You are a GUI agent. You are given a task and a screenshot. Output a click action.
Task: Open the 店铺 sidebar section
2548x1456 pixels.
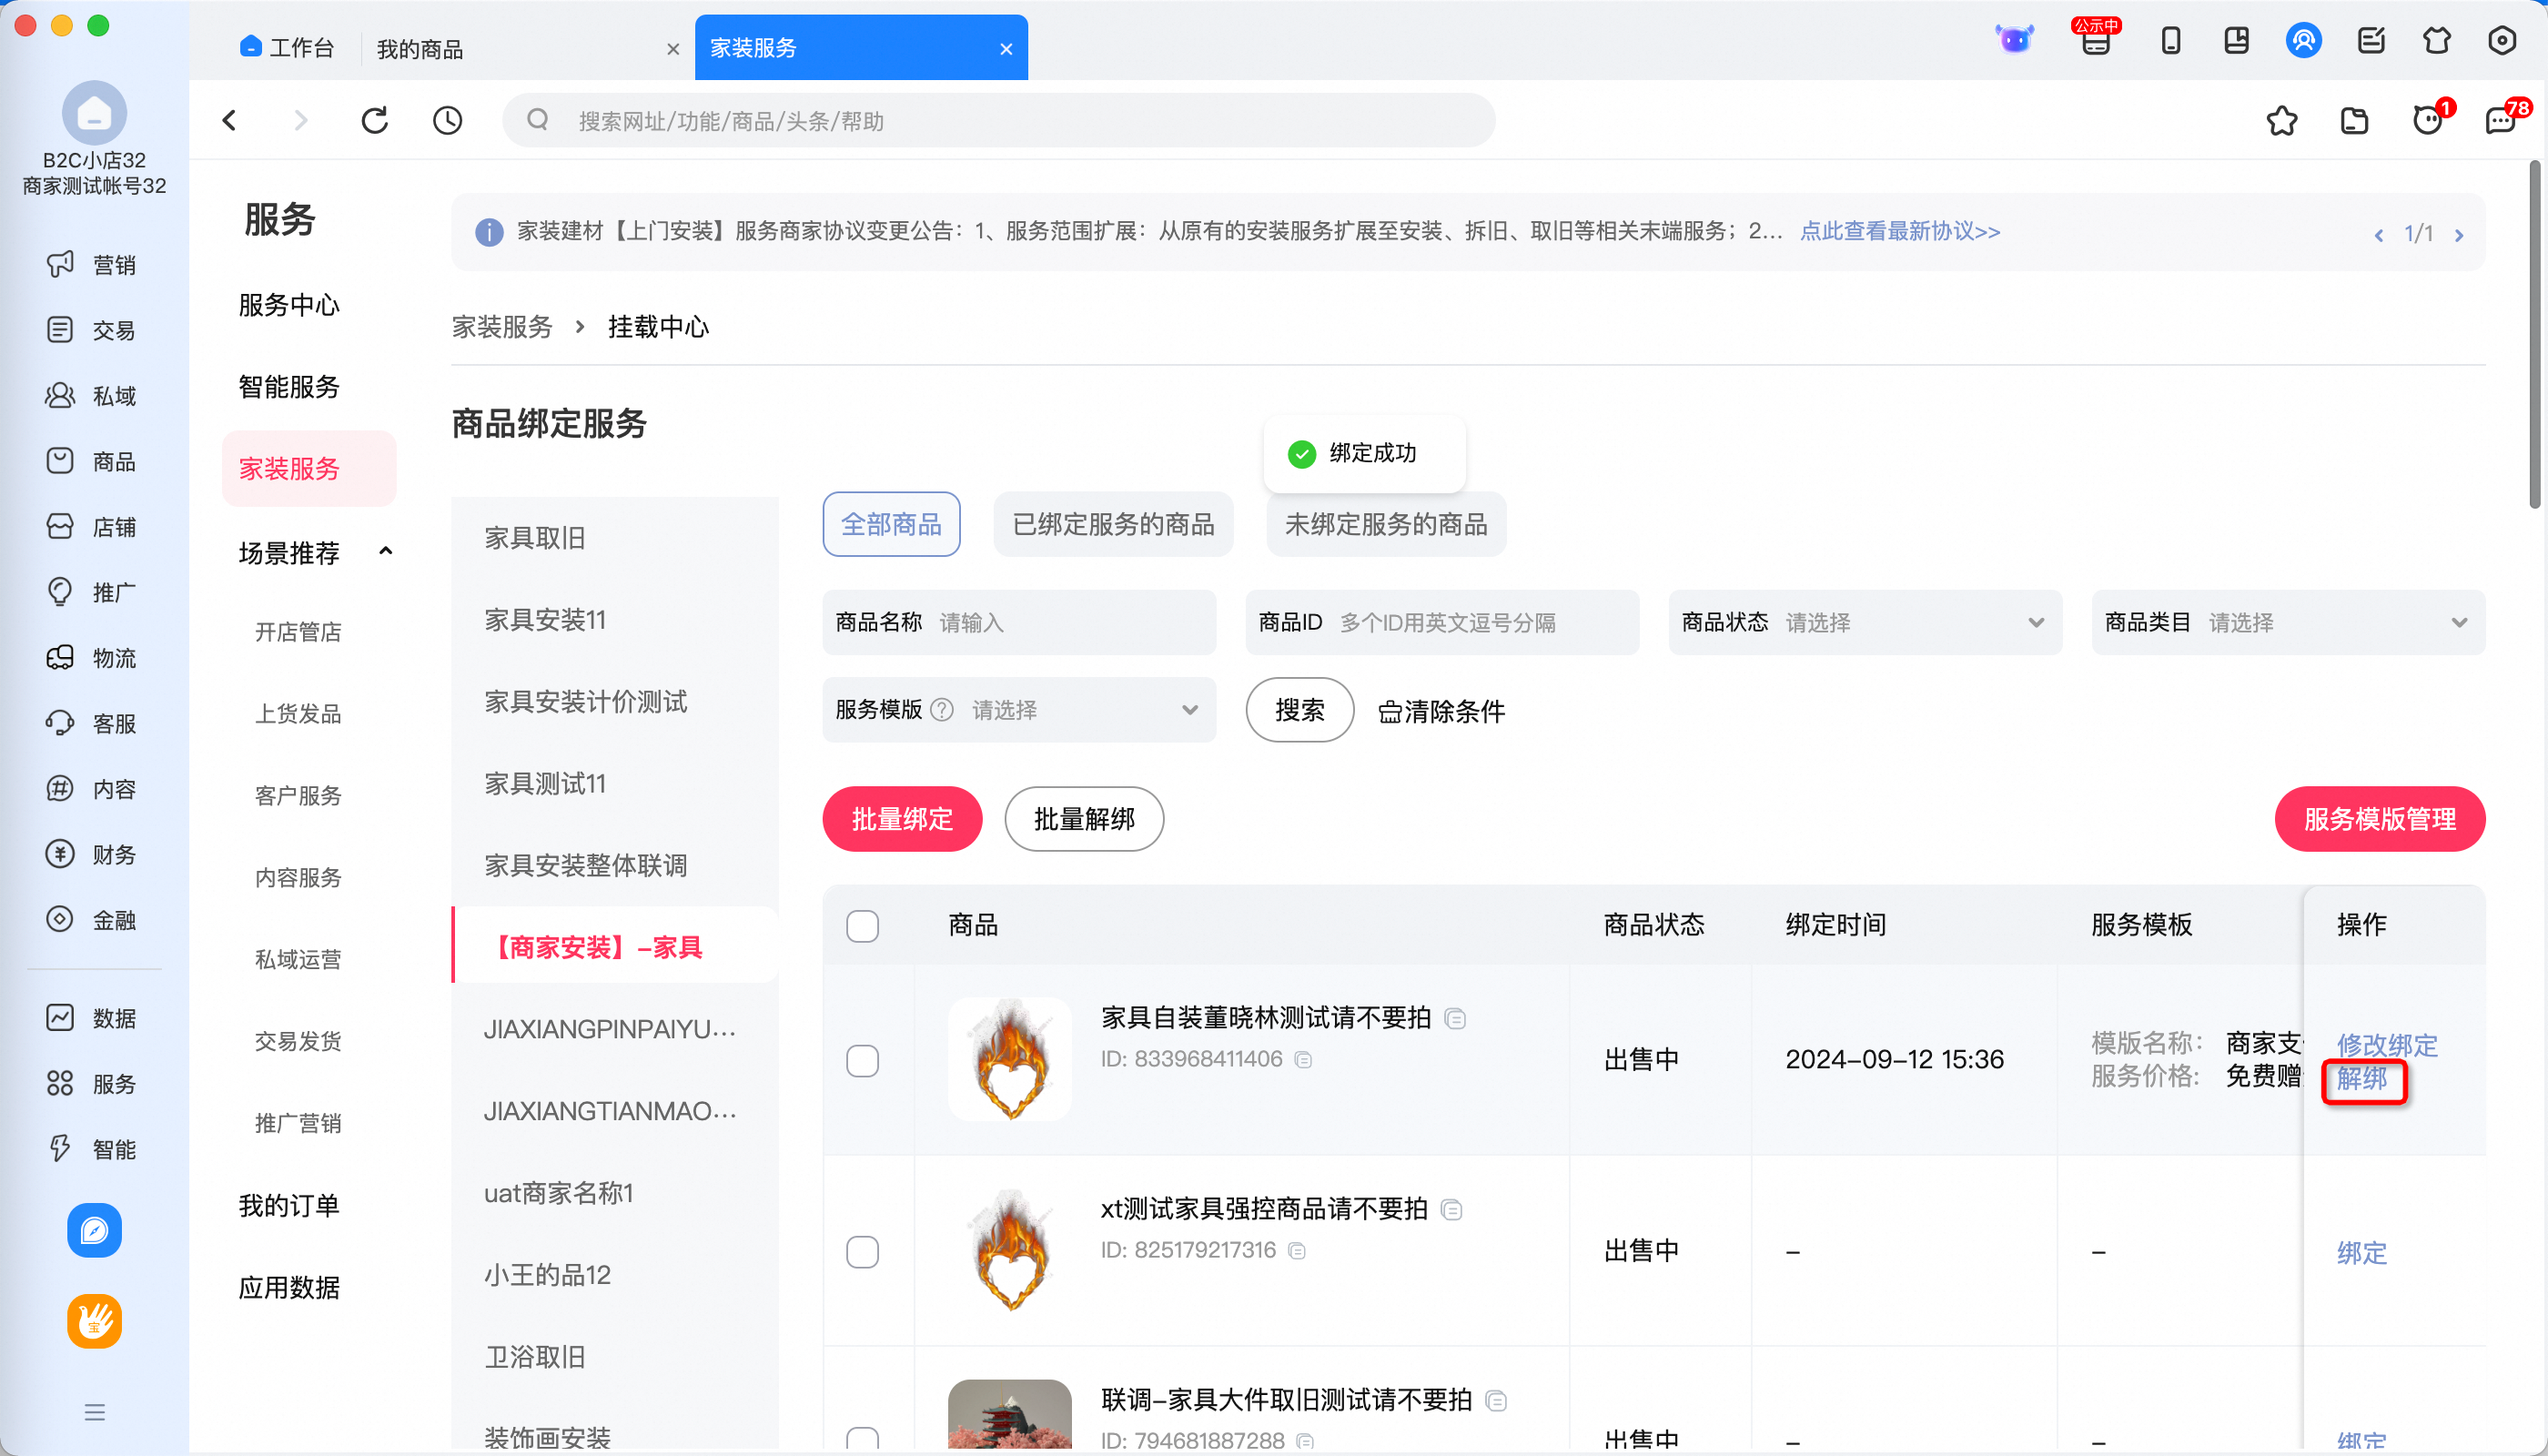pyautogui.click(x=92, y=527)
